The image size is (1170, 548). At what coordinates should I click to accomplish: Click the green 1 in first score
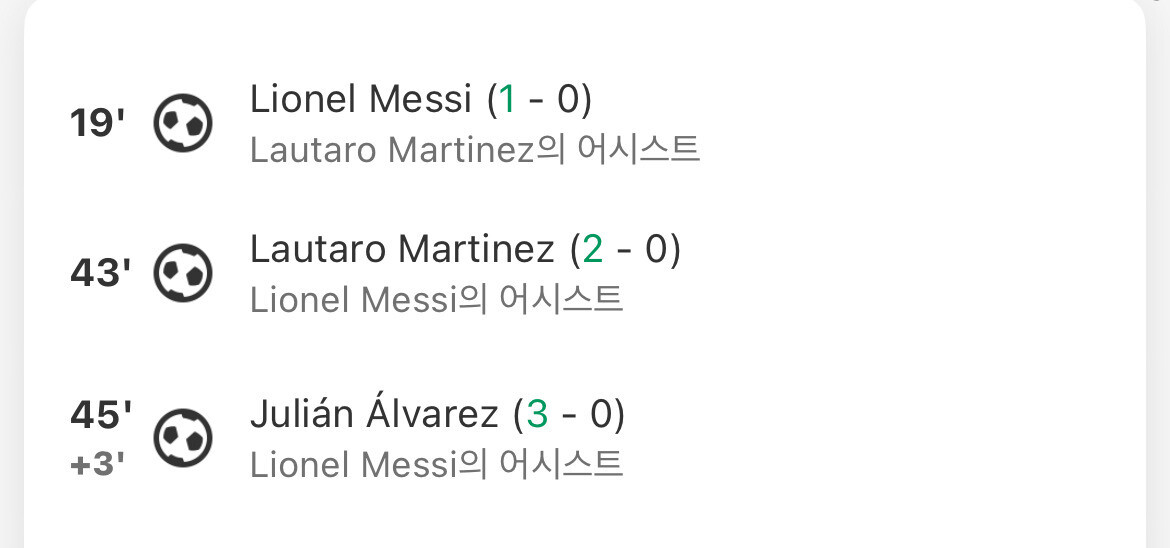pos(507,99)
